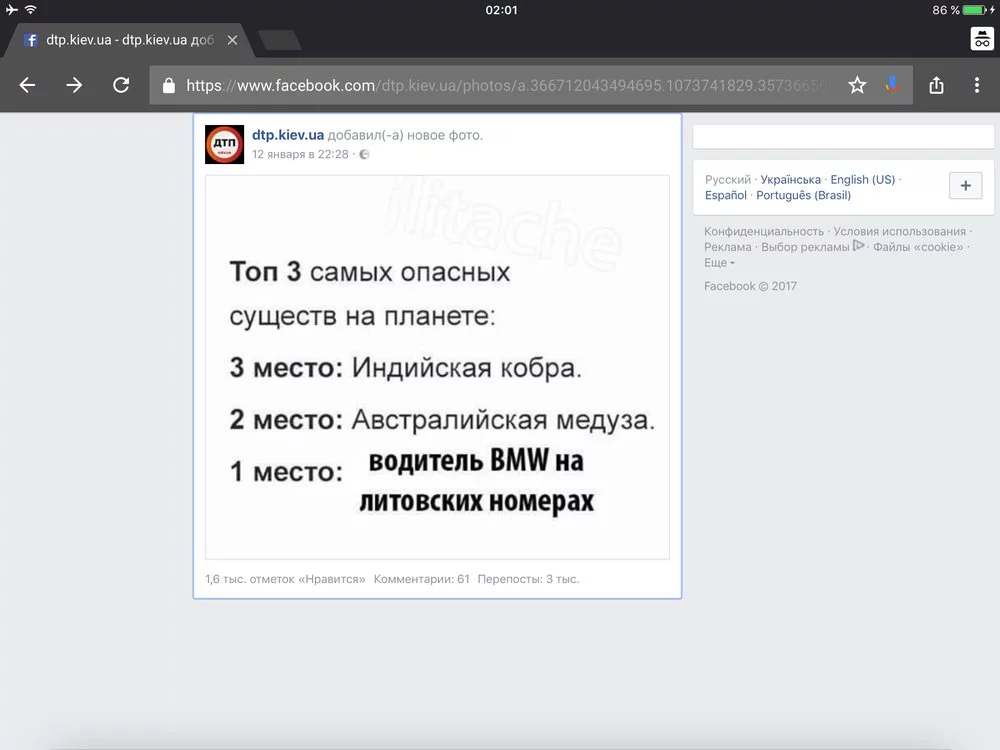
Task: Select the dtp.kiev.ua Facebook tab
Action: coord(130,40)
